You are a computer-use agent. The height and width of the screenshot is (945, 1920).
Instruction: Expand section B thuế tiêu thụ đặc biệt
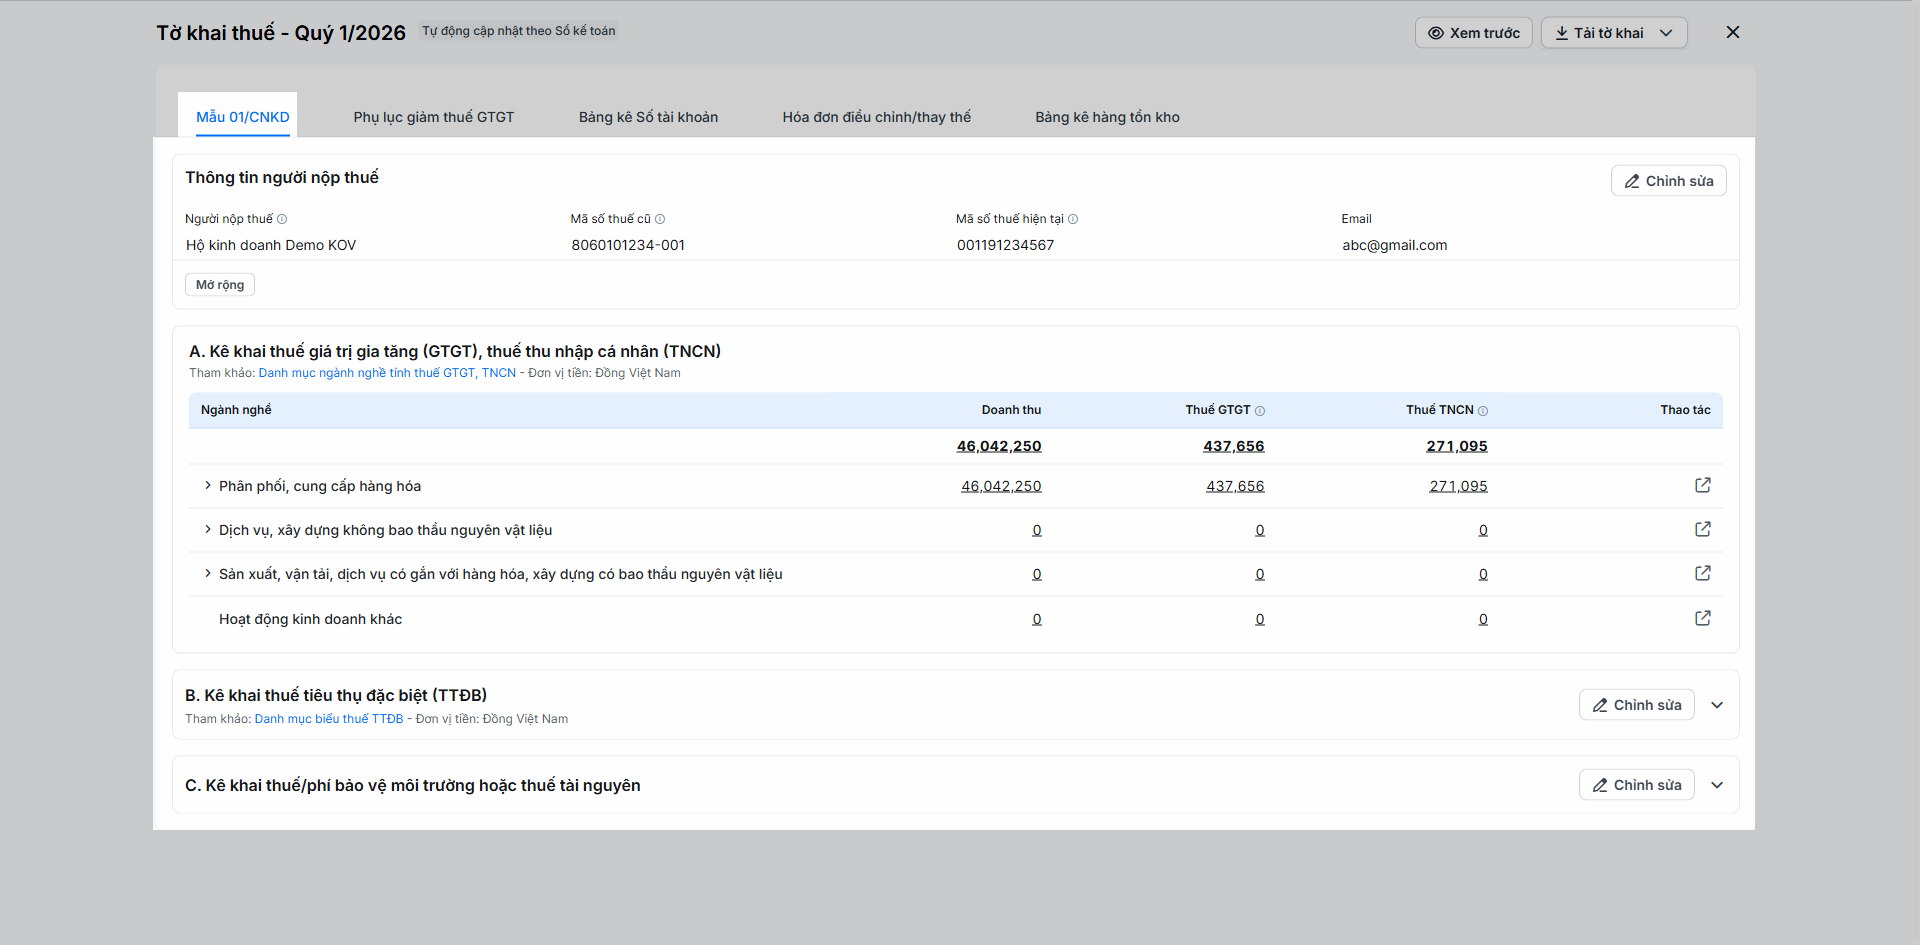1717,705
